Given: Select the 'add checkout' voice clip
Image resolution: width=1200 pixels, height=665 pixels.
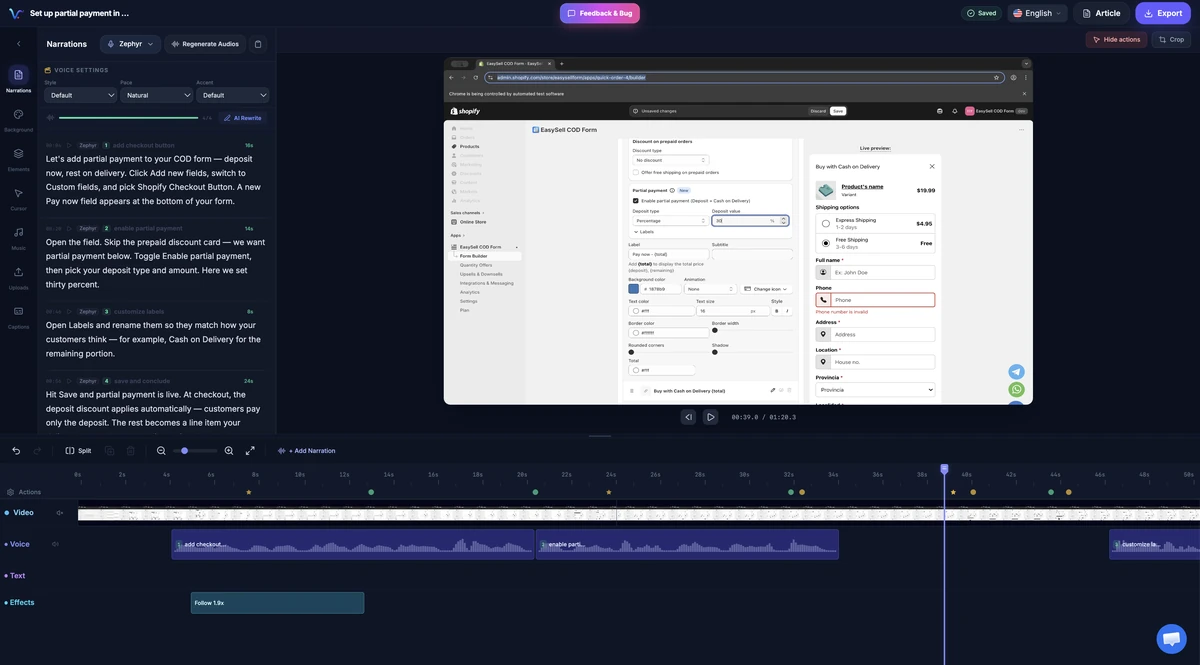Looking at the screenshot, I should tap(353, 544).
